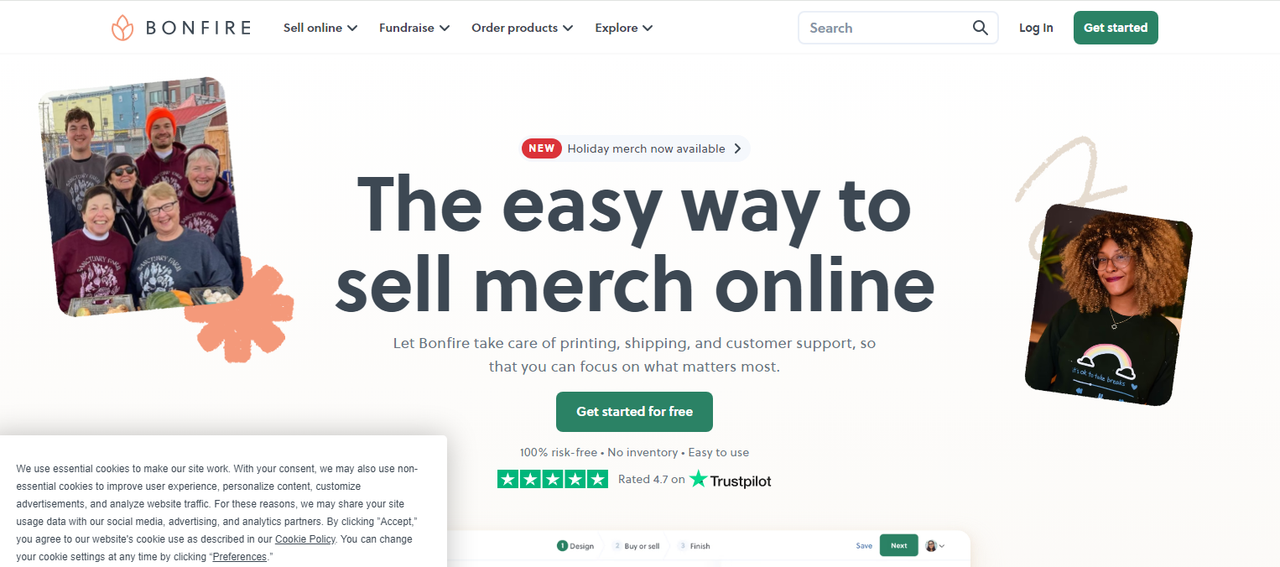Expand the Fundraise dropdown
Screen dimensions: 1280x567
[x=414, y=28]
